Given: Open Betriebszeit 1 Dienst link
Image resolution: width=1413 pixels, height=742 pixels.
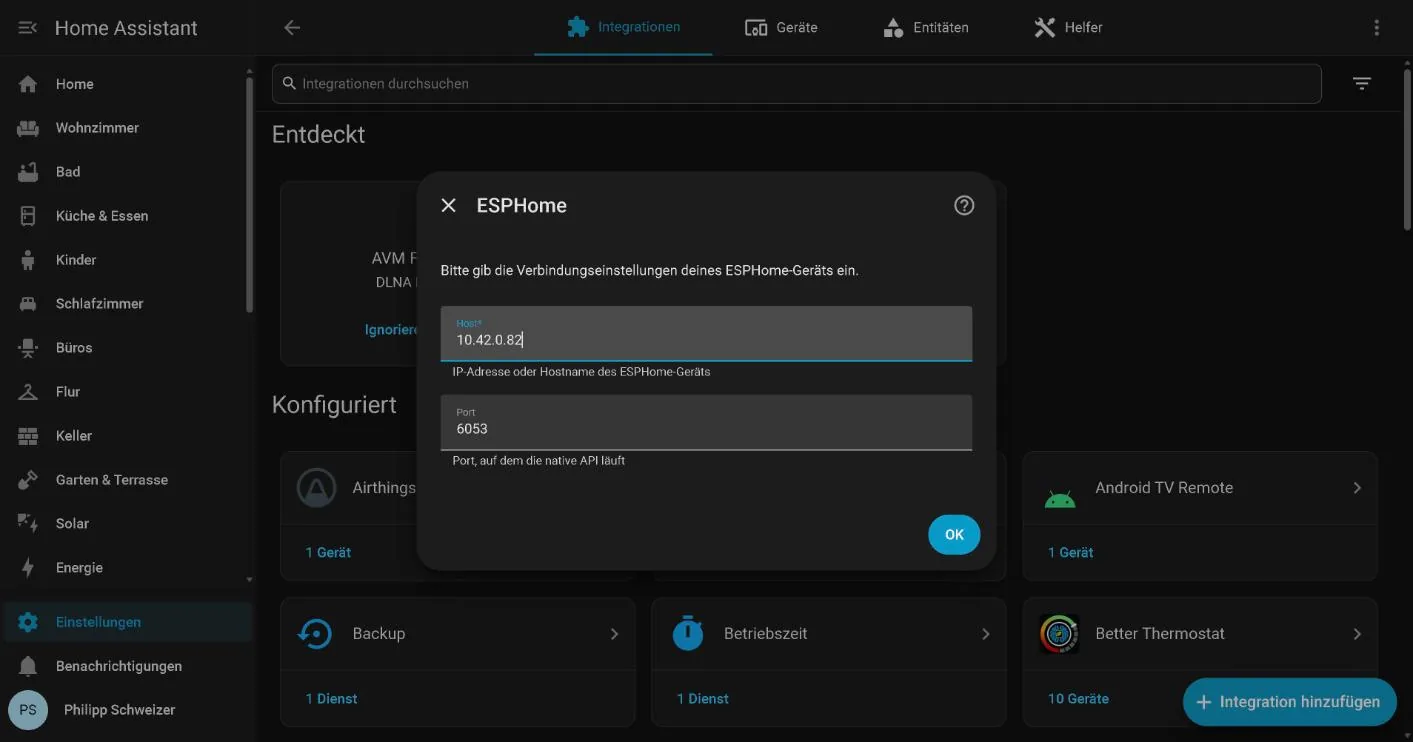Looking at the screenshot, I should tap(703, 699).
